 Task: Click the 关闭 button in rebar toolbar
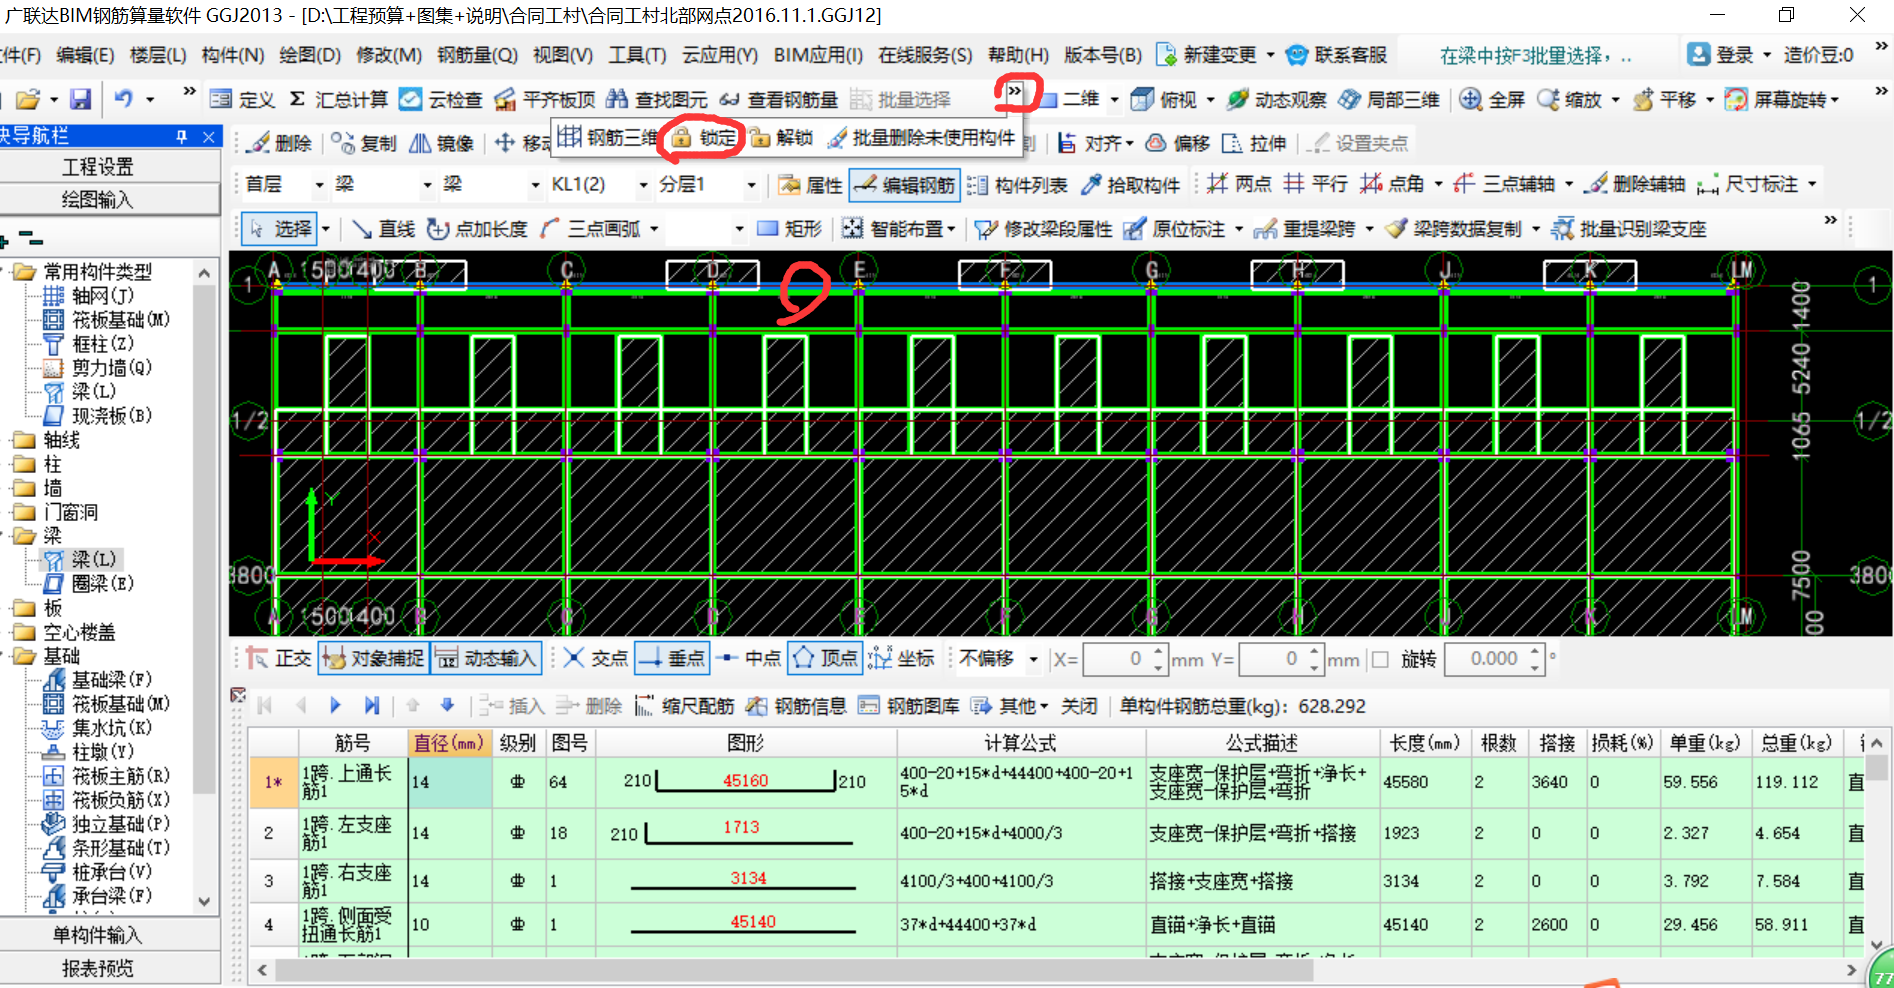[1079, 706]
